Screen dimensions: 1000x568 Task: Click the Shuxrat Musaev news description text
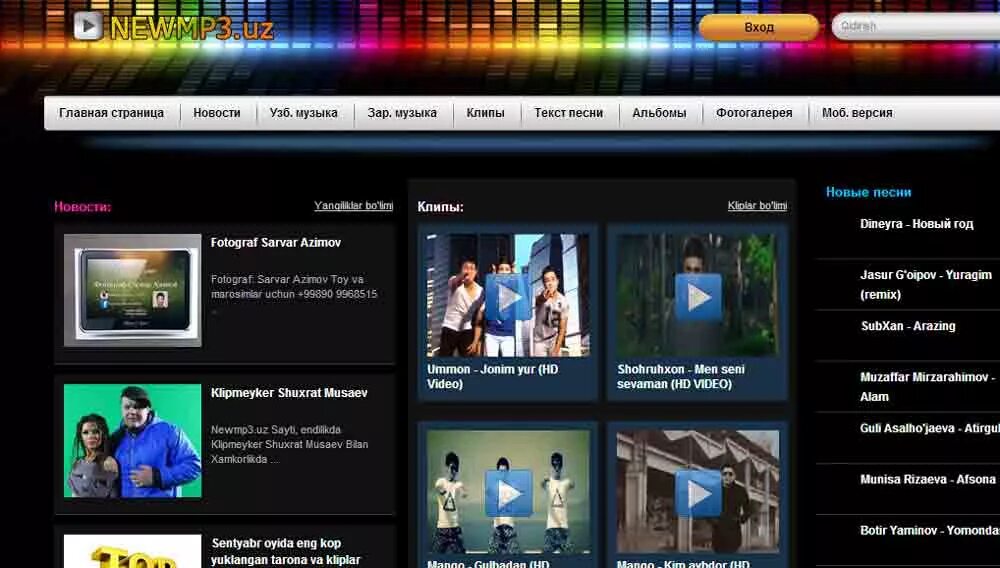(290, 444)
